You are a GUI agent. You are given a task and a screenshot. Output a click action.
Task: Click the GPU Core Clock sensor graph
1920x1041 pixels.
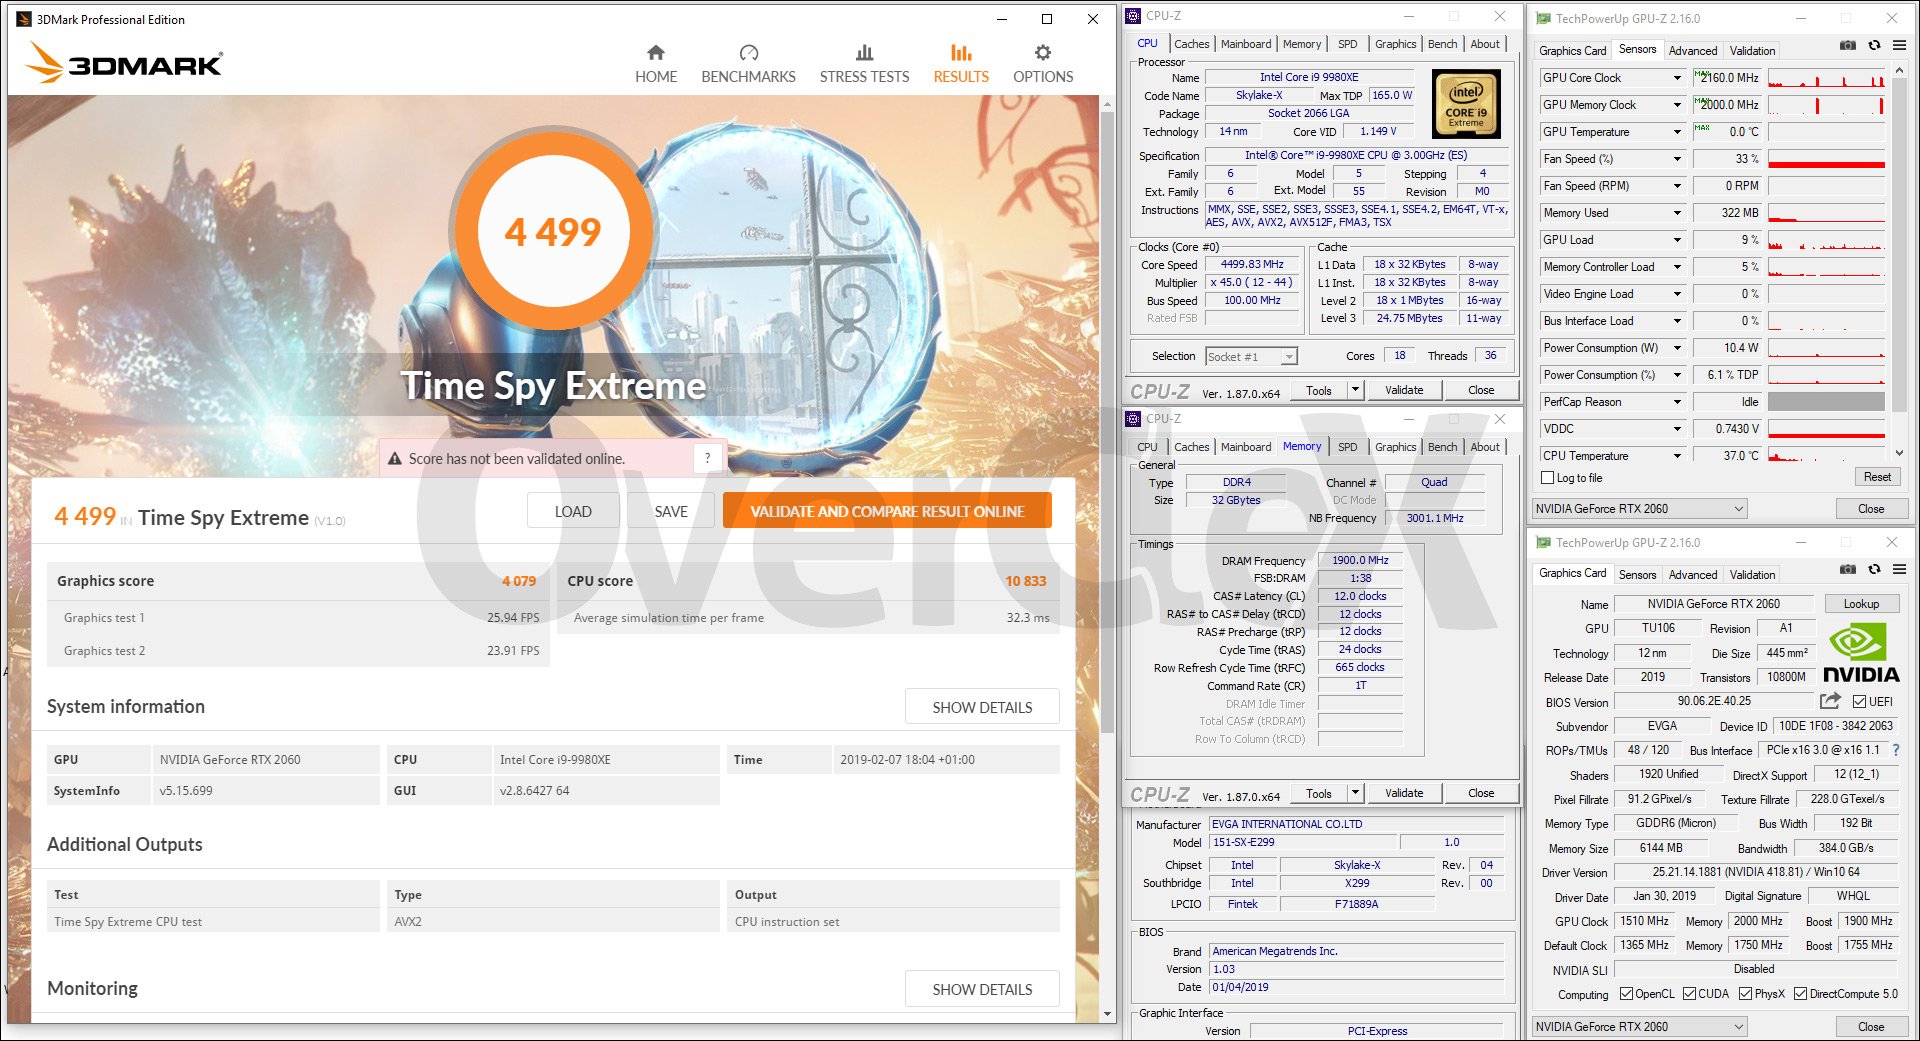click(1826, 78)
